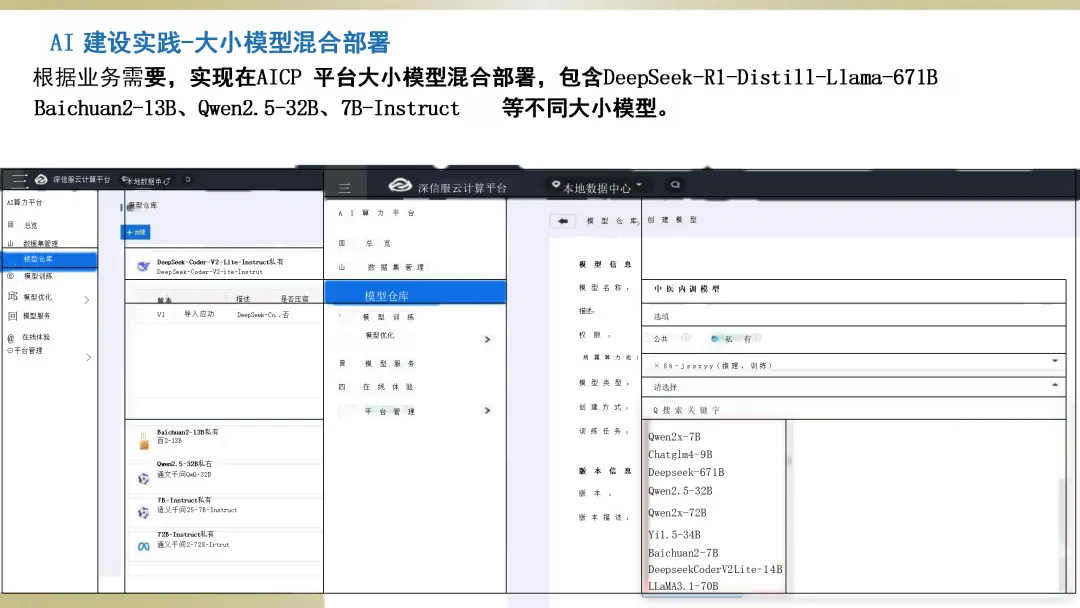Click 模型优化 icon in left window sidebar
Image resolution: width=1080 pixels, height=608 pixels.
click(12, 297)
